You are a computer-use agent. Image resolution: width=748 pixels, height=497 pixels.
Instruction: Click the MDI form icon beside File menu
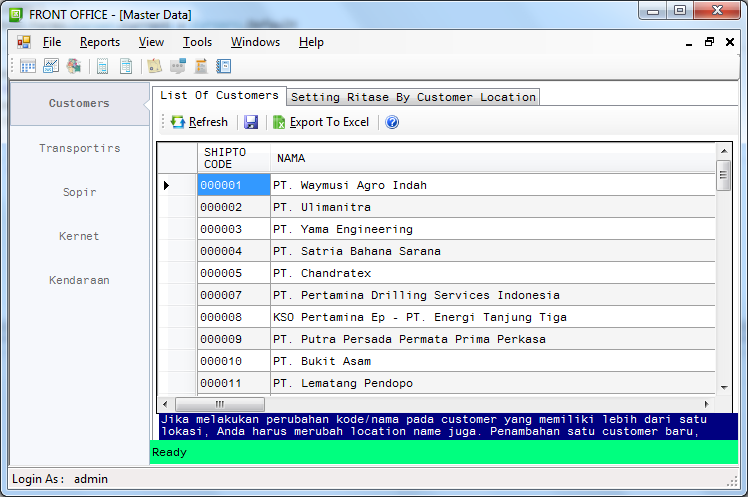24,42
